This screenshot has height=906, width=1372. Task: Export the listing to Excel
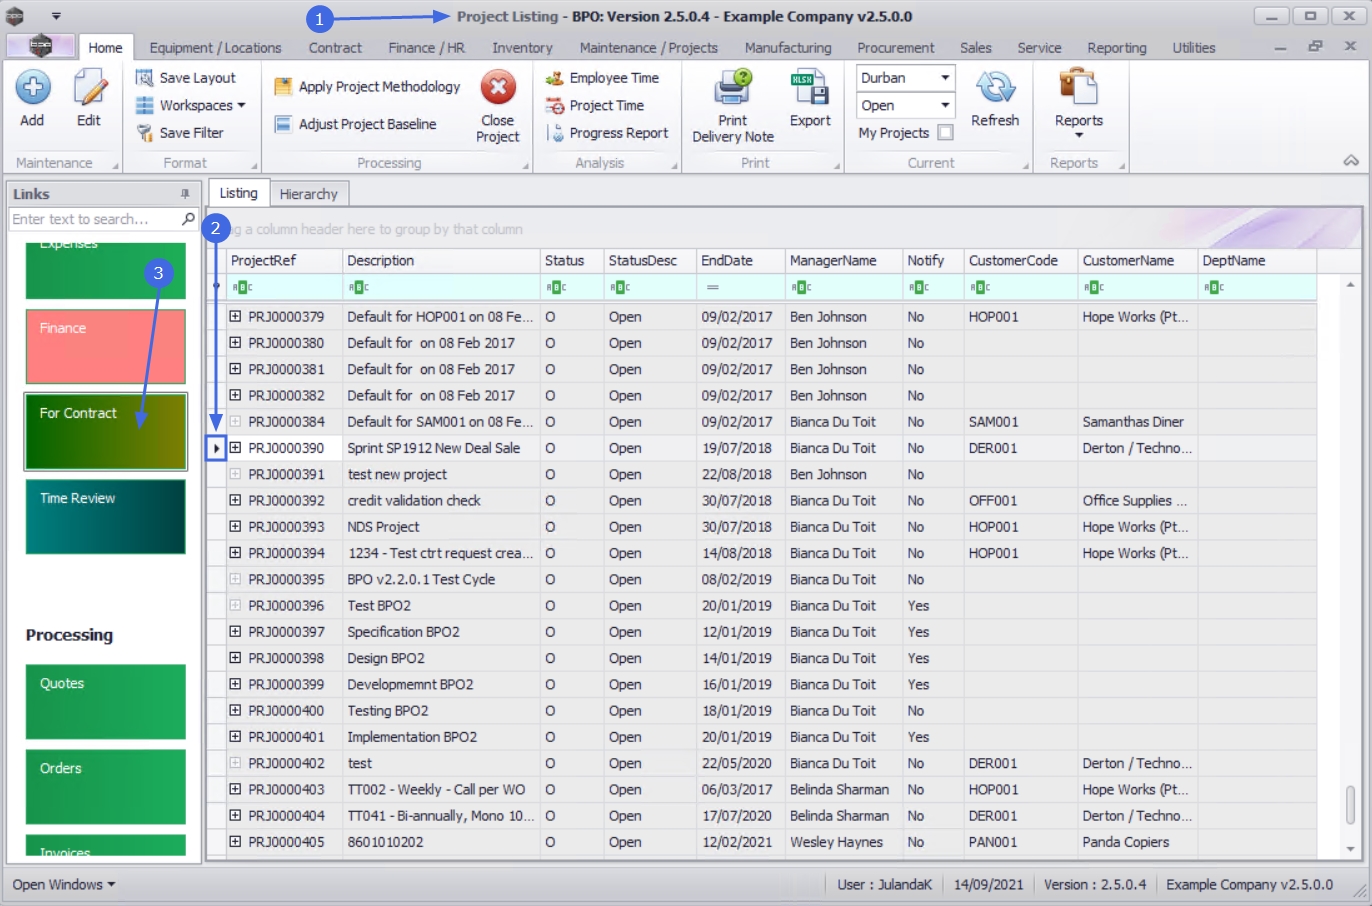point(809,89)
